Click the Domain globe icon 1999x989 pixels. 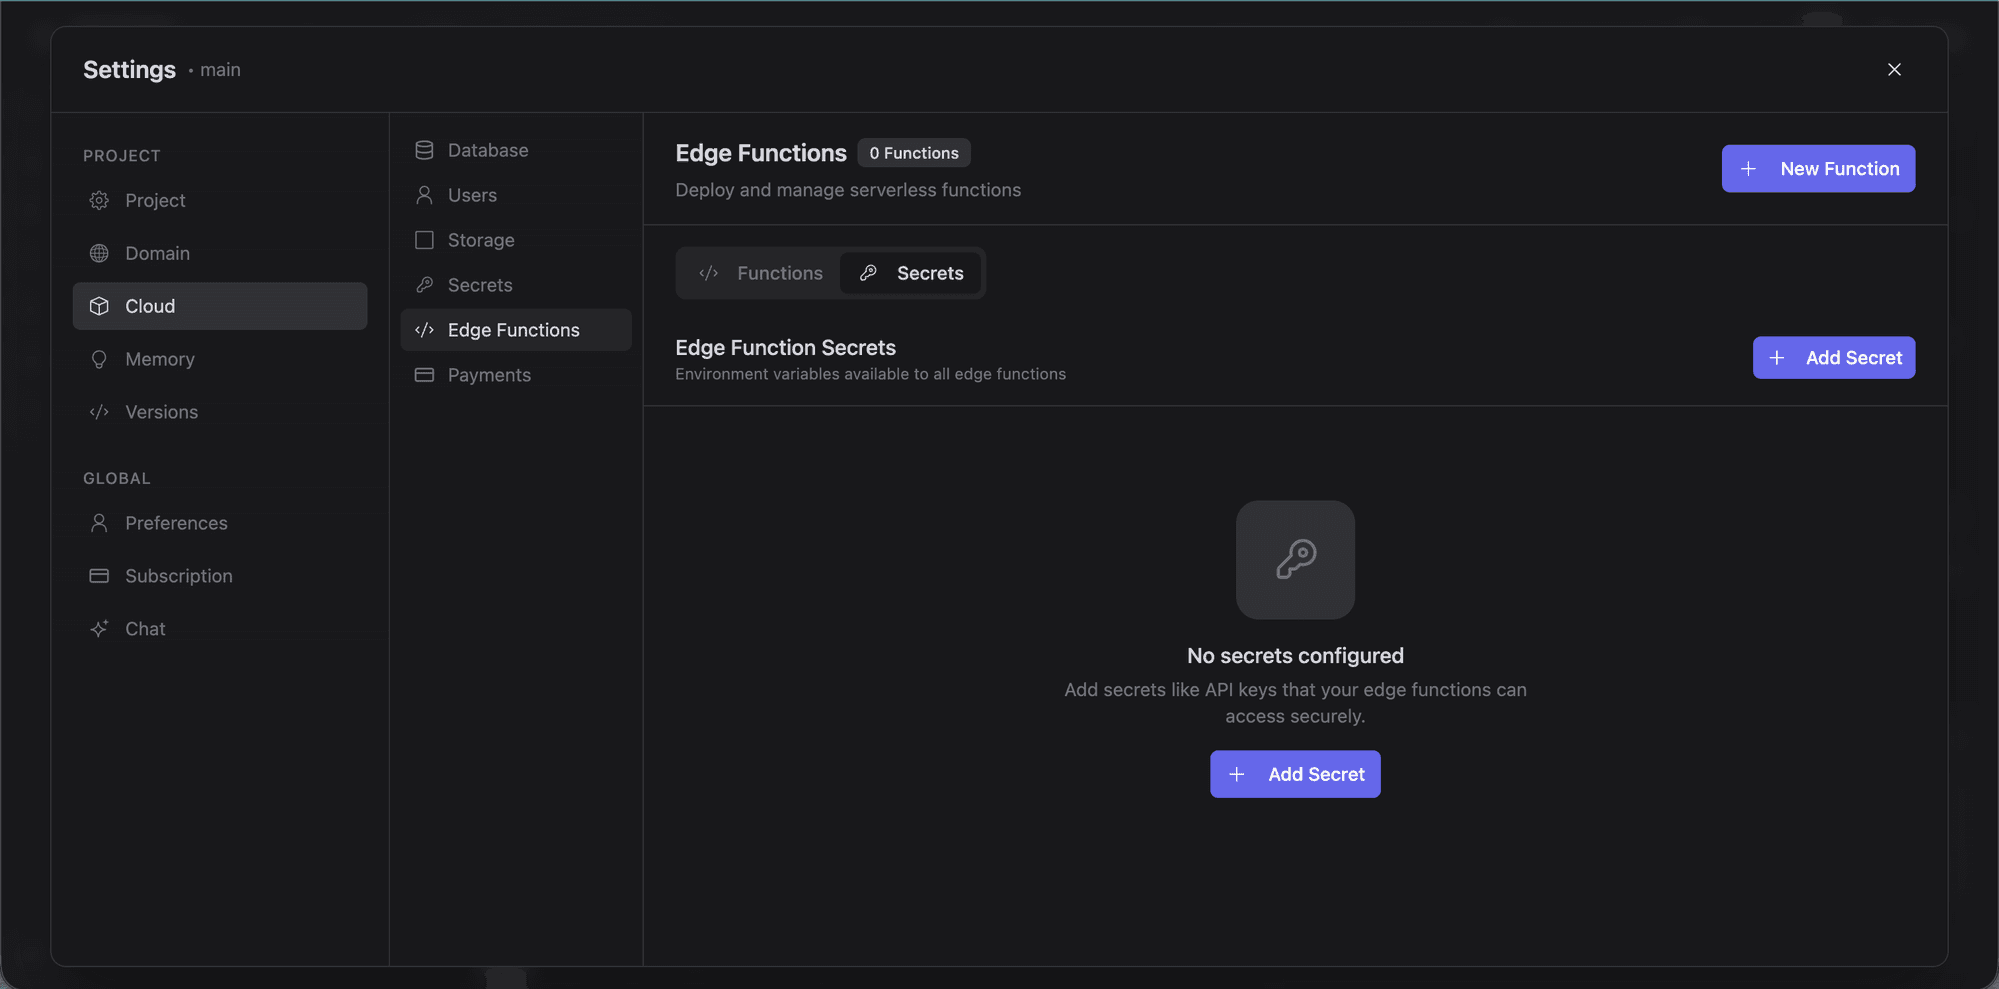[99, 253]
